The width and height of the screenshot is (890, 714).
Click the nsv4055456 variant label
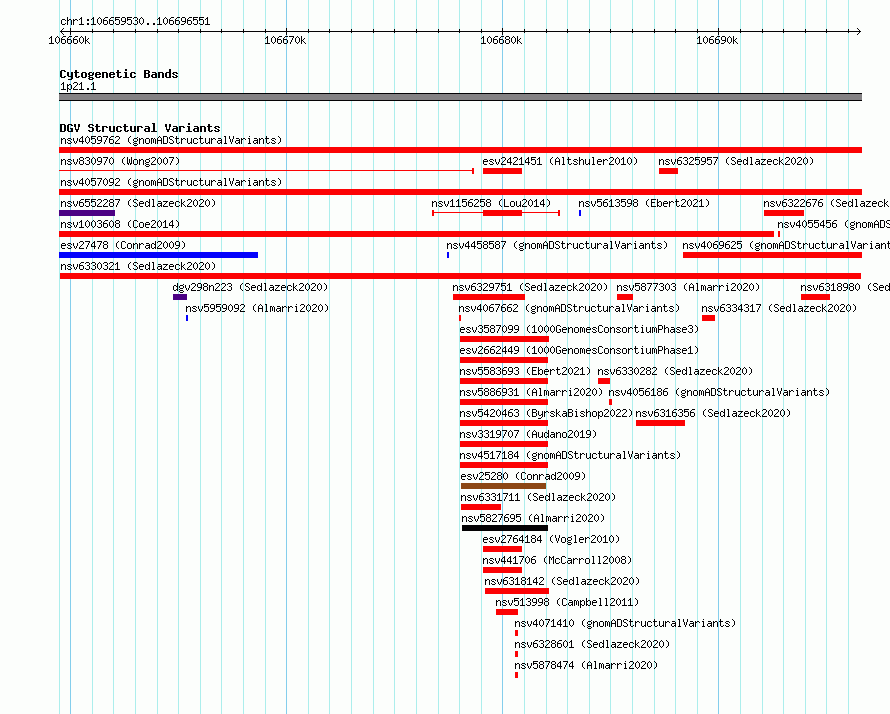pos(833,224)
